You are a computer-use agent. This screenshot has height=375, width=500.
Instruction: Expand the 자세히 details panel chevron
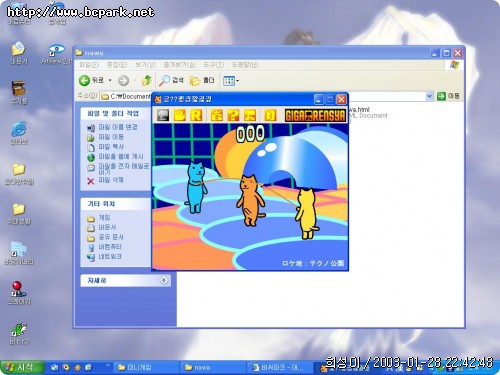tap(164, 280)
